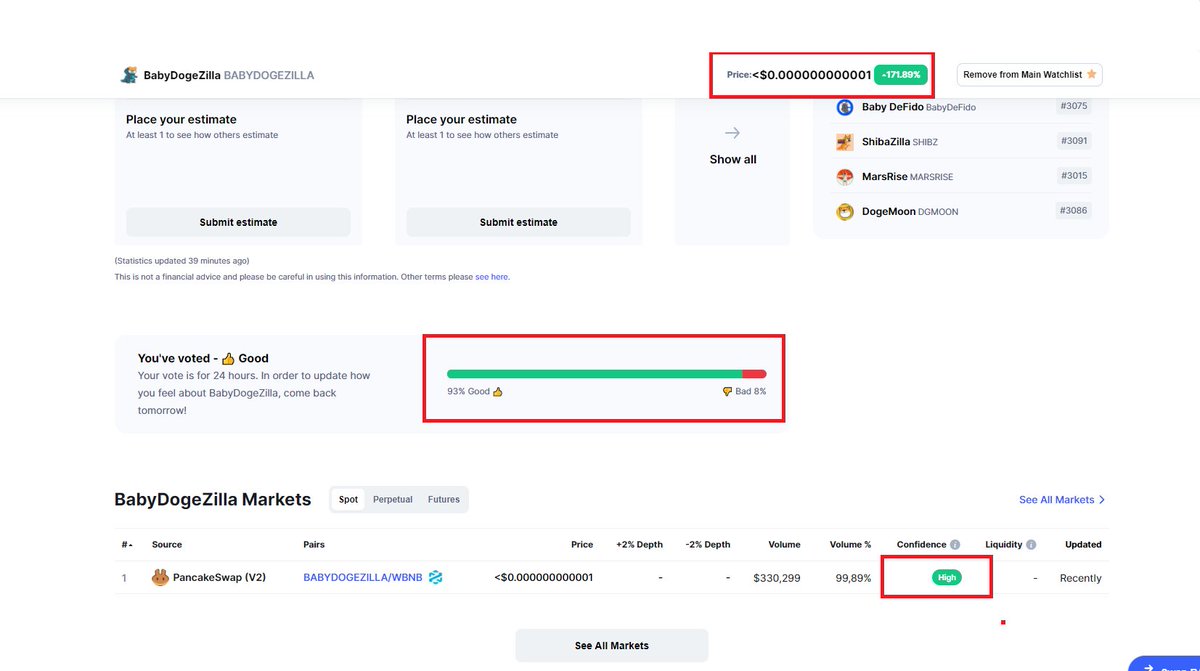The width and height of the screenshot is (1200, 671).
Task: Open ShibaZilla SHIBZ from the list
Action: tap(900, 142)
